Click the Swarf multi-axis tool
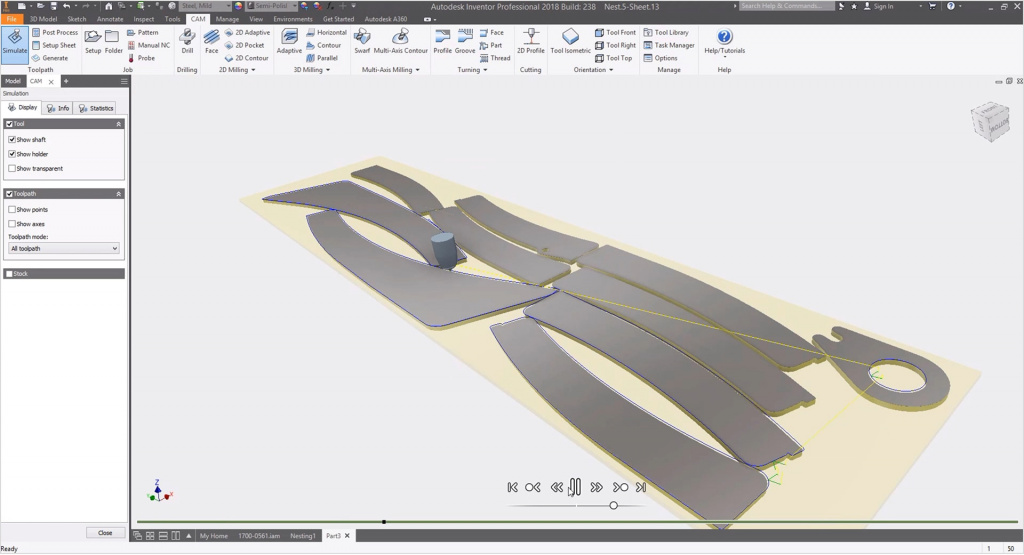Image resolution: width=1024 pixels, height=555 pixels. [x=362, y=41]
